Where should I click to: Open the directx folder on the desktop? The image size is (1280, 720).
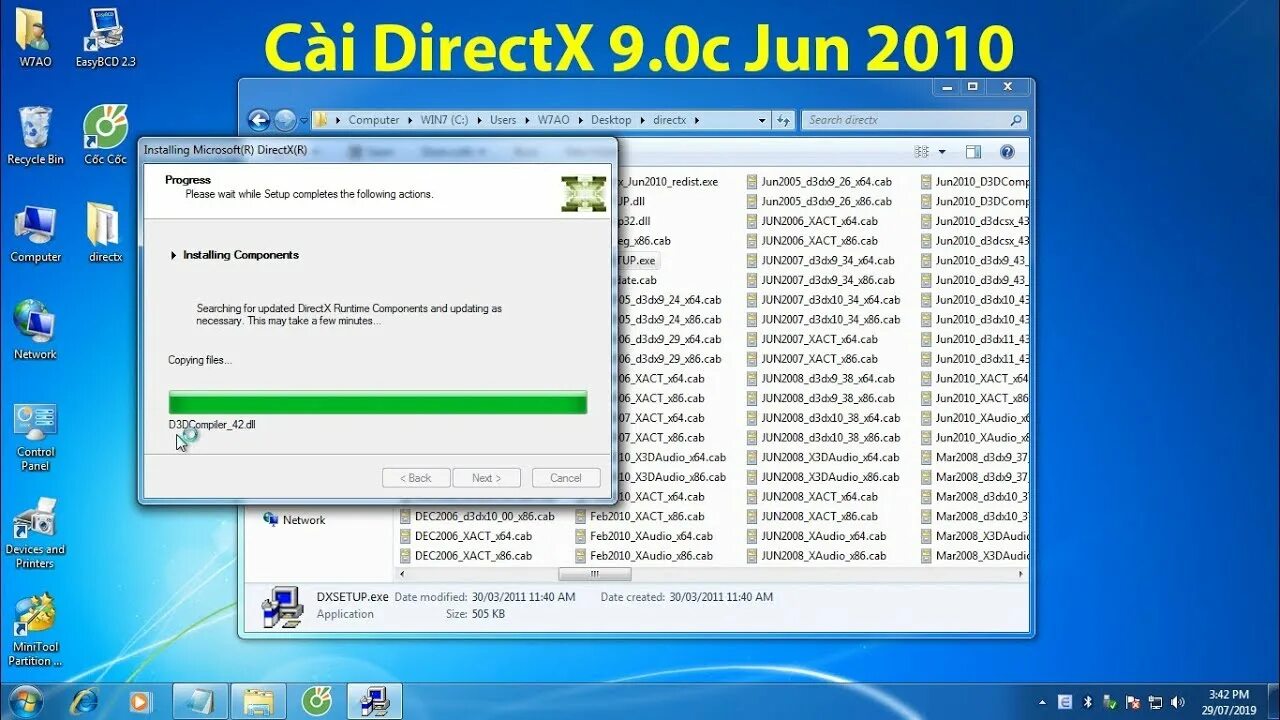click(105, 234)
